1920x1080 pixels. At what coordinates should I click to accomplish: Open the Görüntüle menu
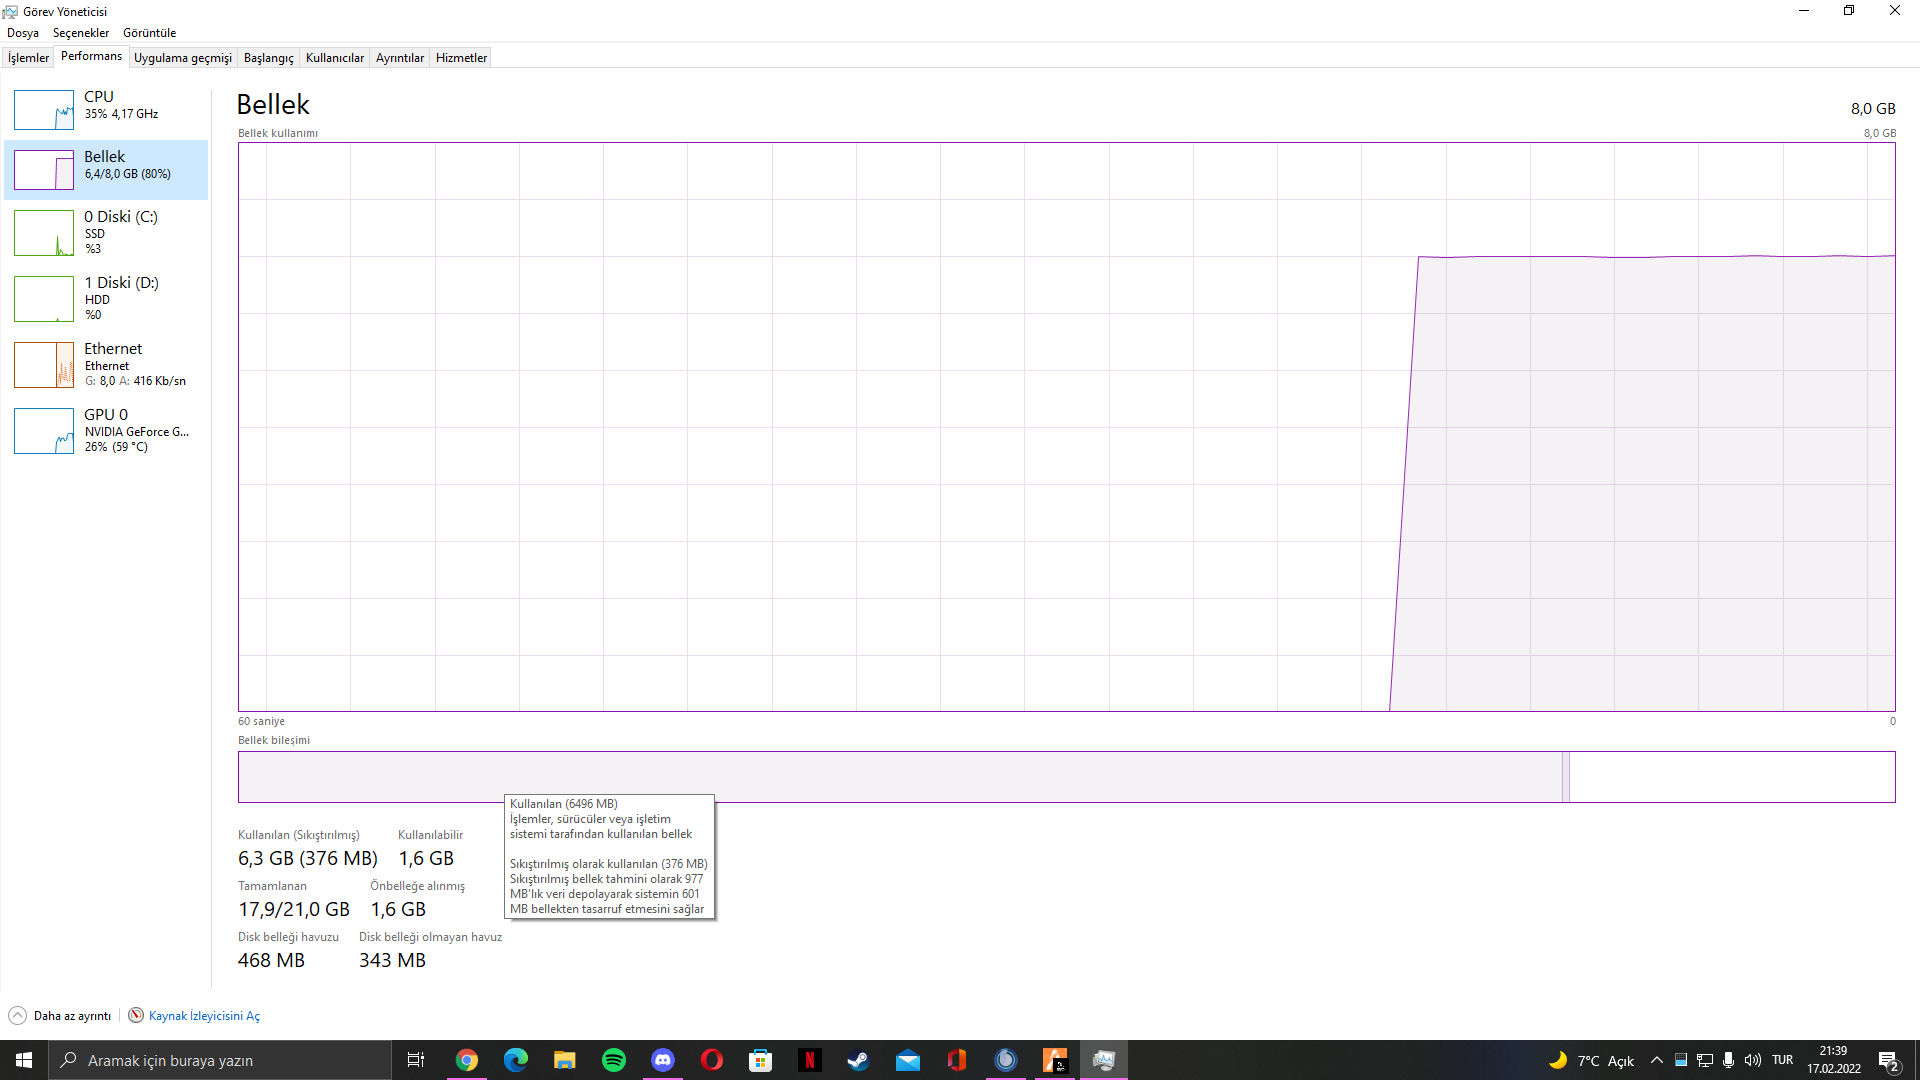pyautogui.click(x=149, y=33)
